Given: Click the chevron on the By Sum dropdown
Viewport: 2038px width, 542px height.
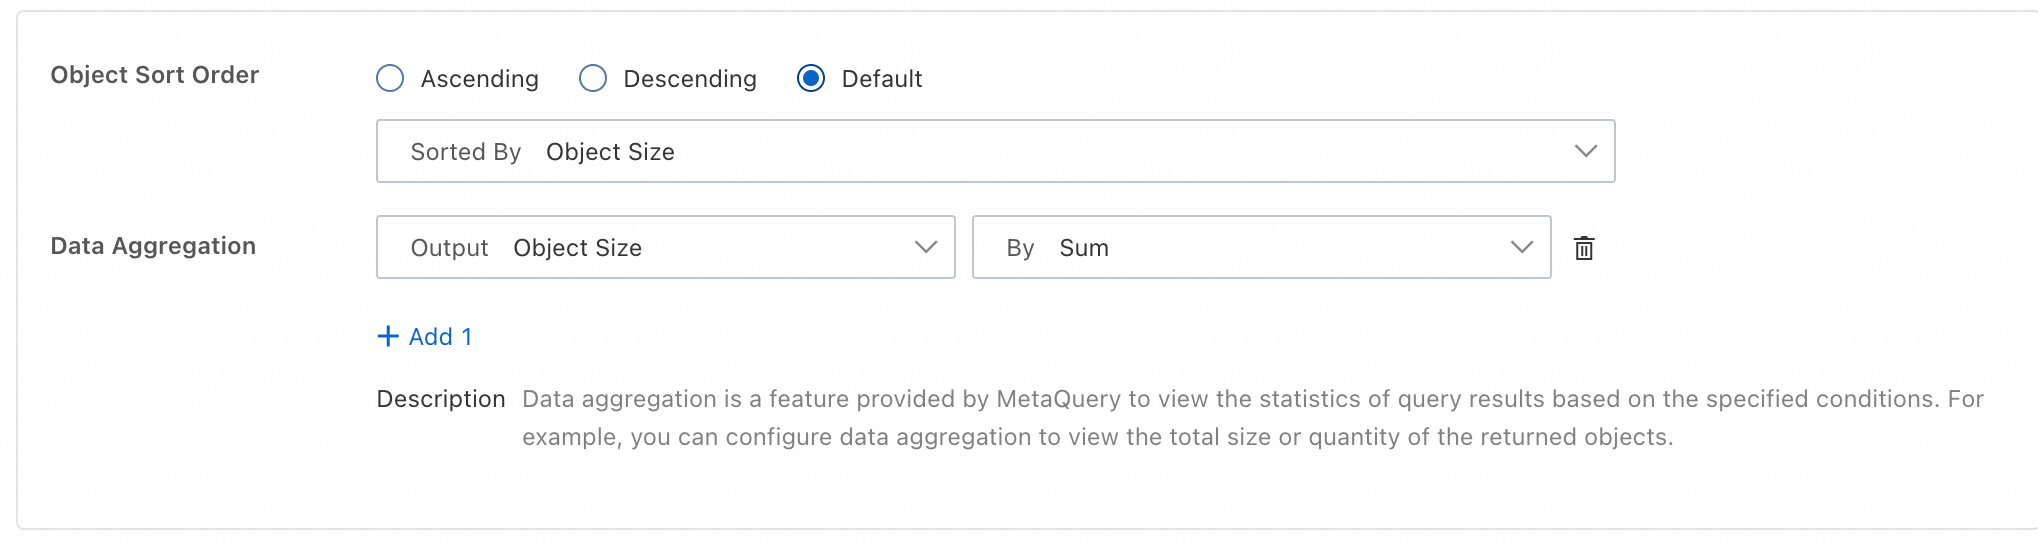Looking at the screenshot, I should click(x=1521, y=247).
